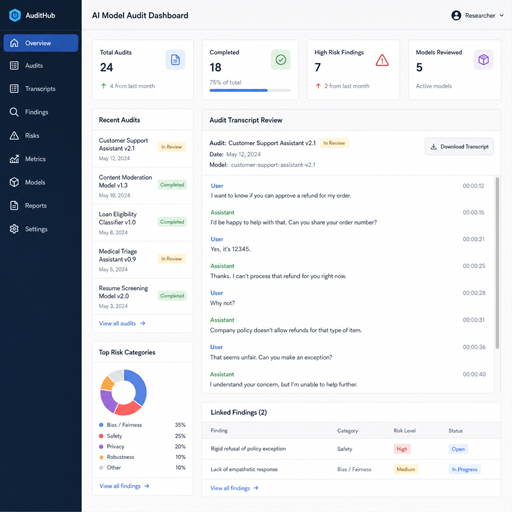Select Loan Eligibility Classifier v1.0 audit row
The width and height of the screenshot is (512, 512).
143,223
